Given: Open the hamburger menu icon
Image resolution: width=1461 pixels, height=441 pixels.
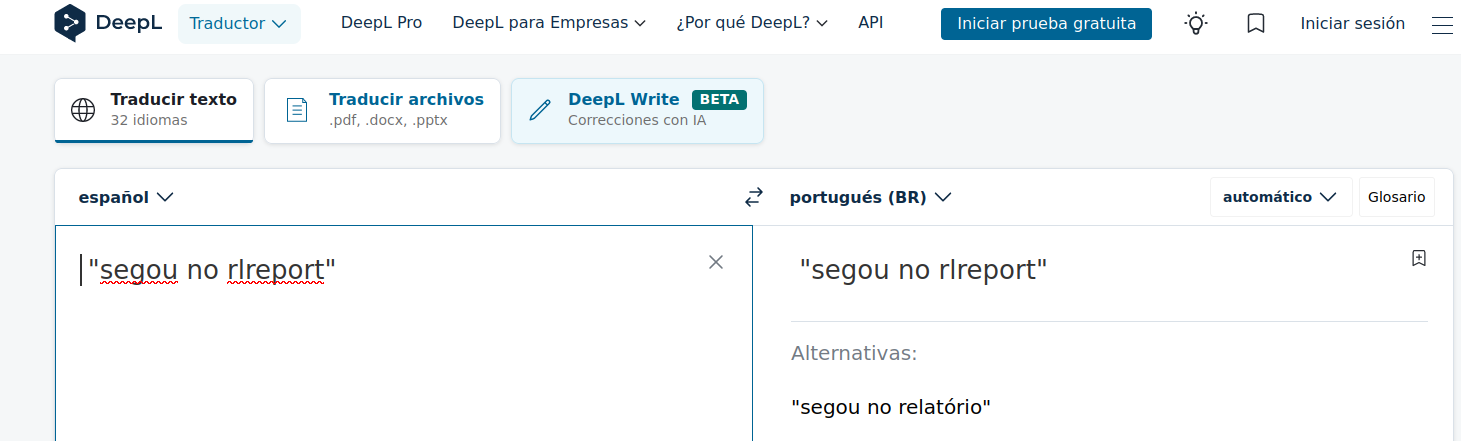Looking at the screenshot, I should (1442, 24).
